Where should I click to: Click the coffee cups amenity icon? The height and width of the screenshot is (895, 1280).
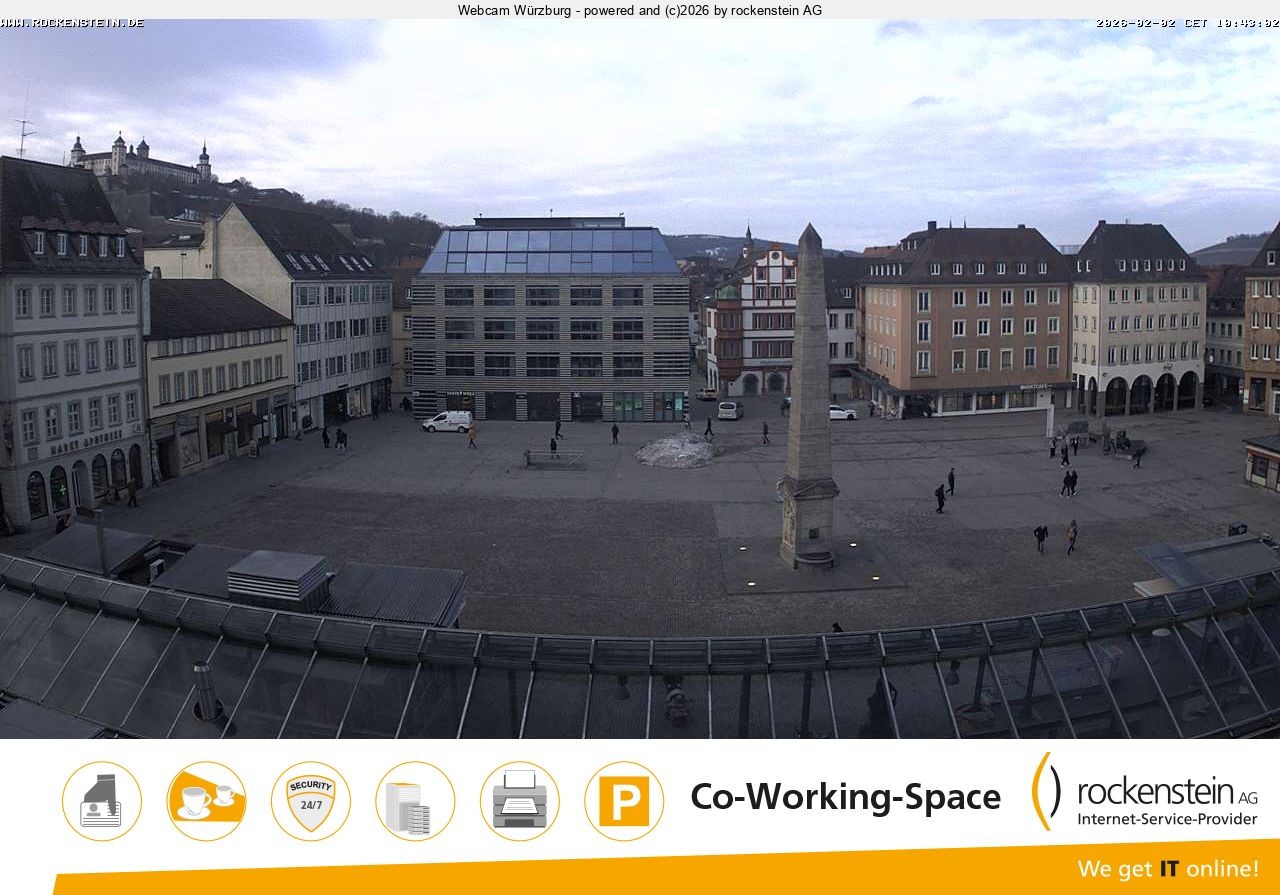[206, 800]
